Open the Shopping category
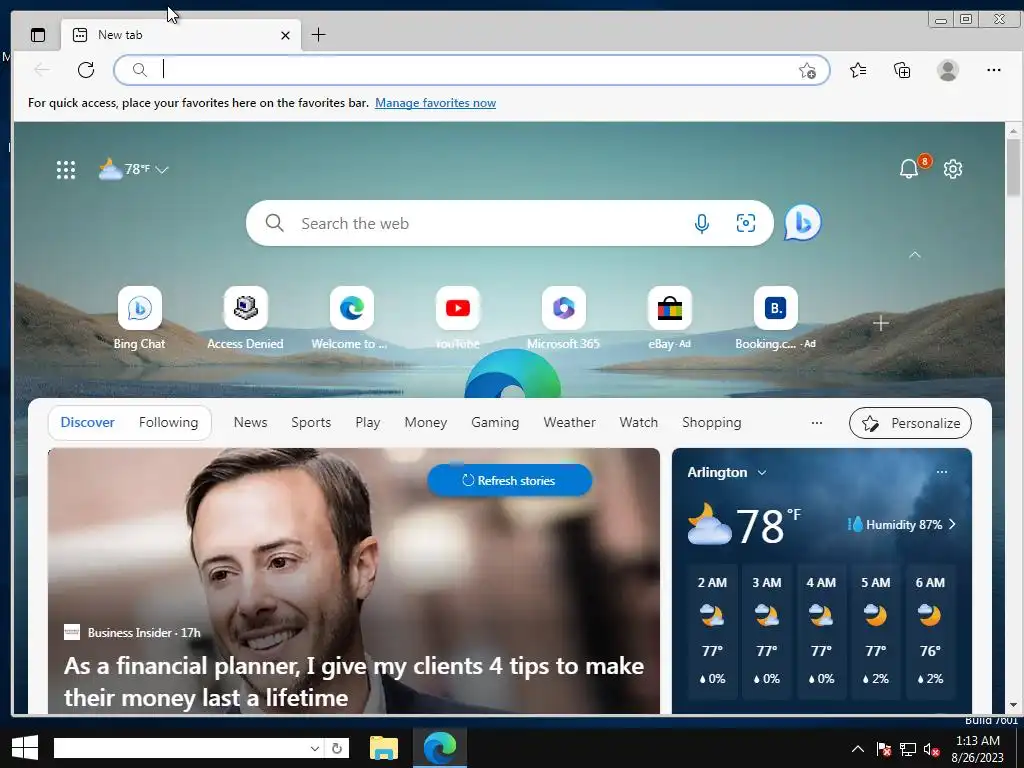The image size is (1024, 768). pyautogui.click(x=712, y=423)
